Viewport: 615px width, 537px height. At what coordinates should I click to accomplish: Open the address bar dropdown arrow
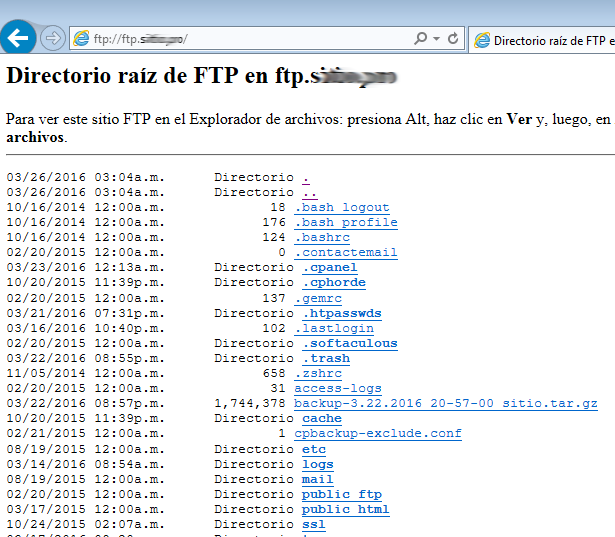[x=437, y=39]
